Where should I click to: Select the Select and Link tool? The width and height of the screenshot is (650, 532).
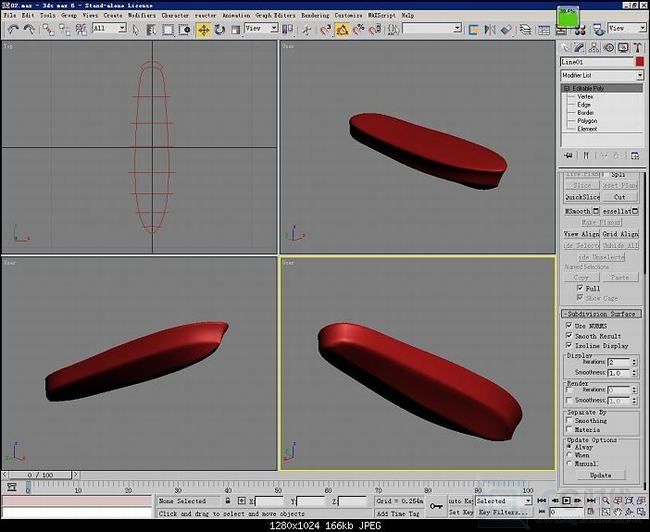tap(49, 29)
